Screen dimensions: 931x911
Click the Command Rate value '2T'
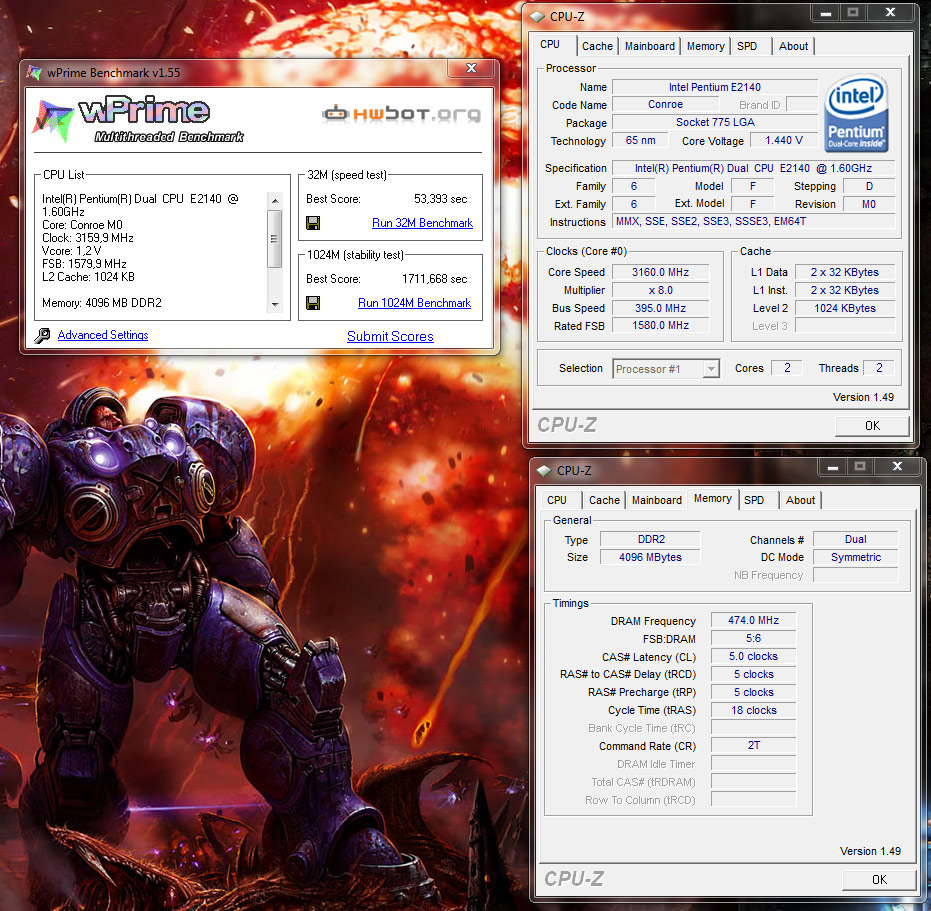[x=753, y=745]
